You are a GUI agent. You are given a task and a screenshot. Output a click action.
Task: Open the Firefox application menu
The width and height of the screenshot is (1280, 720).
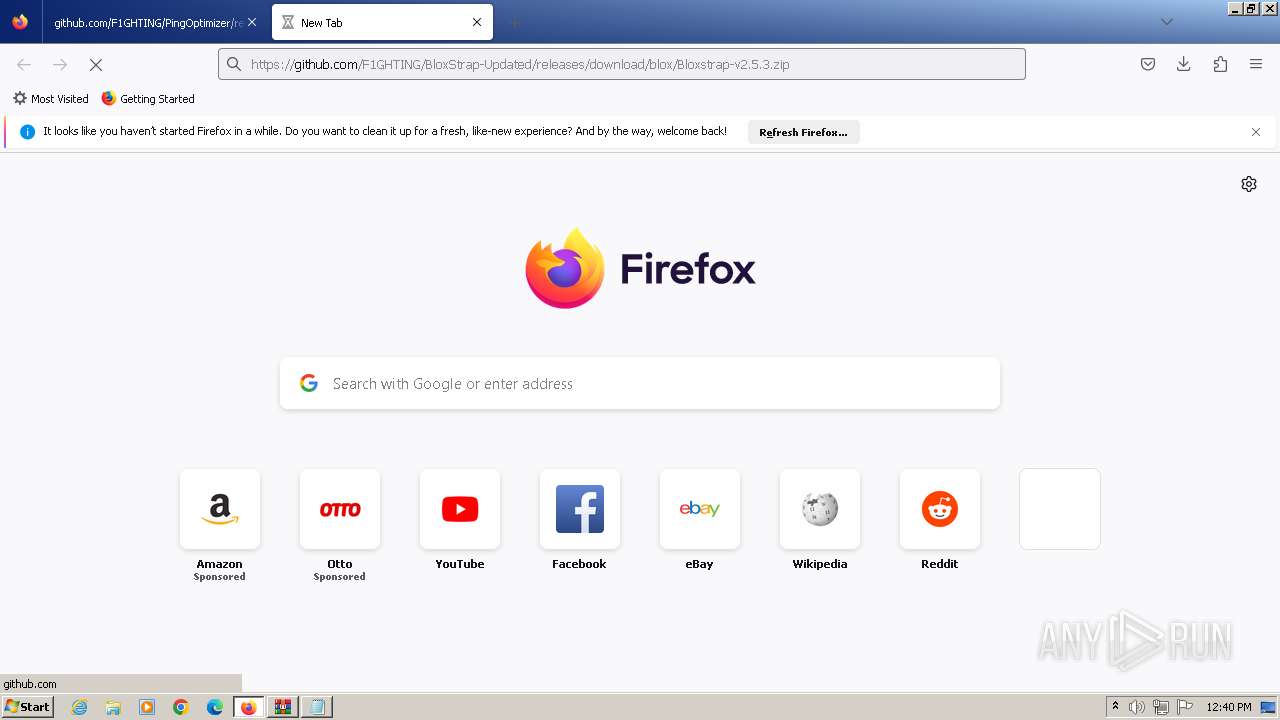[1256, 64]
